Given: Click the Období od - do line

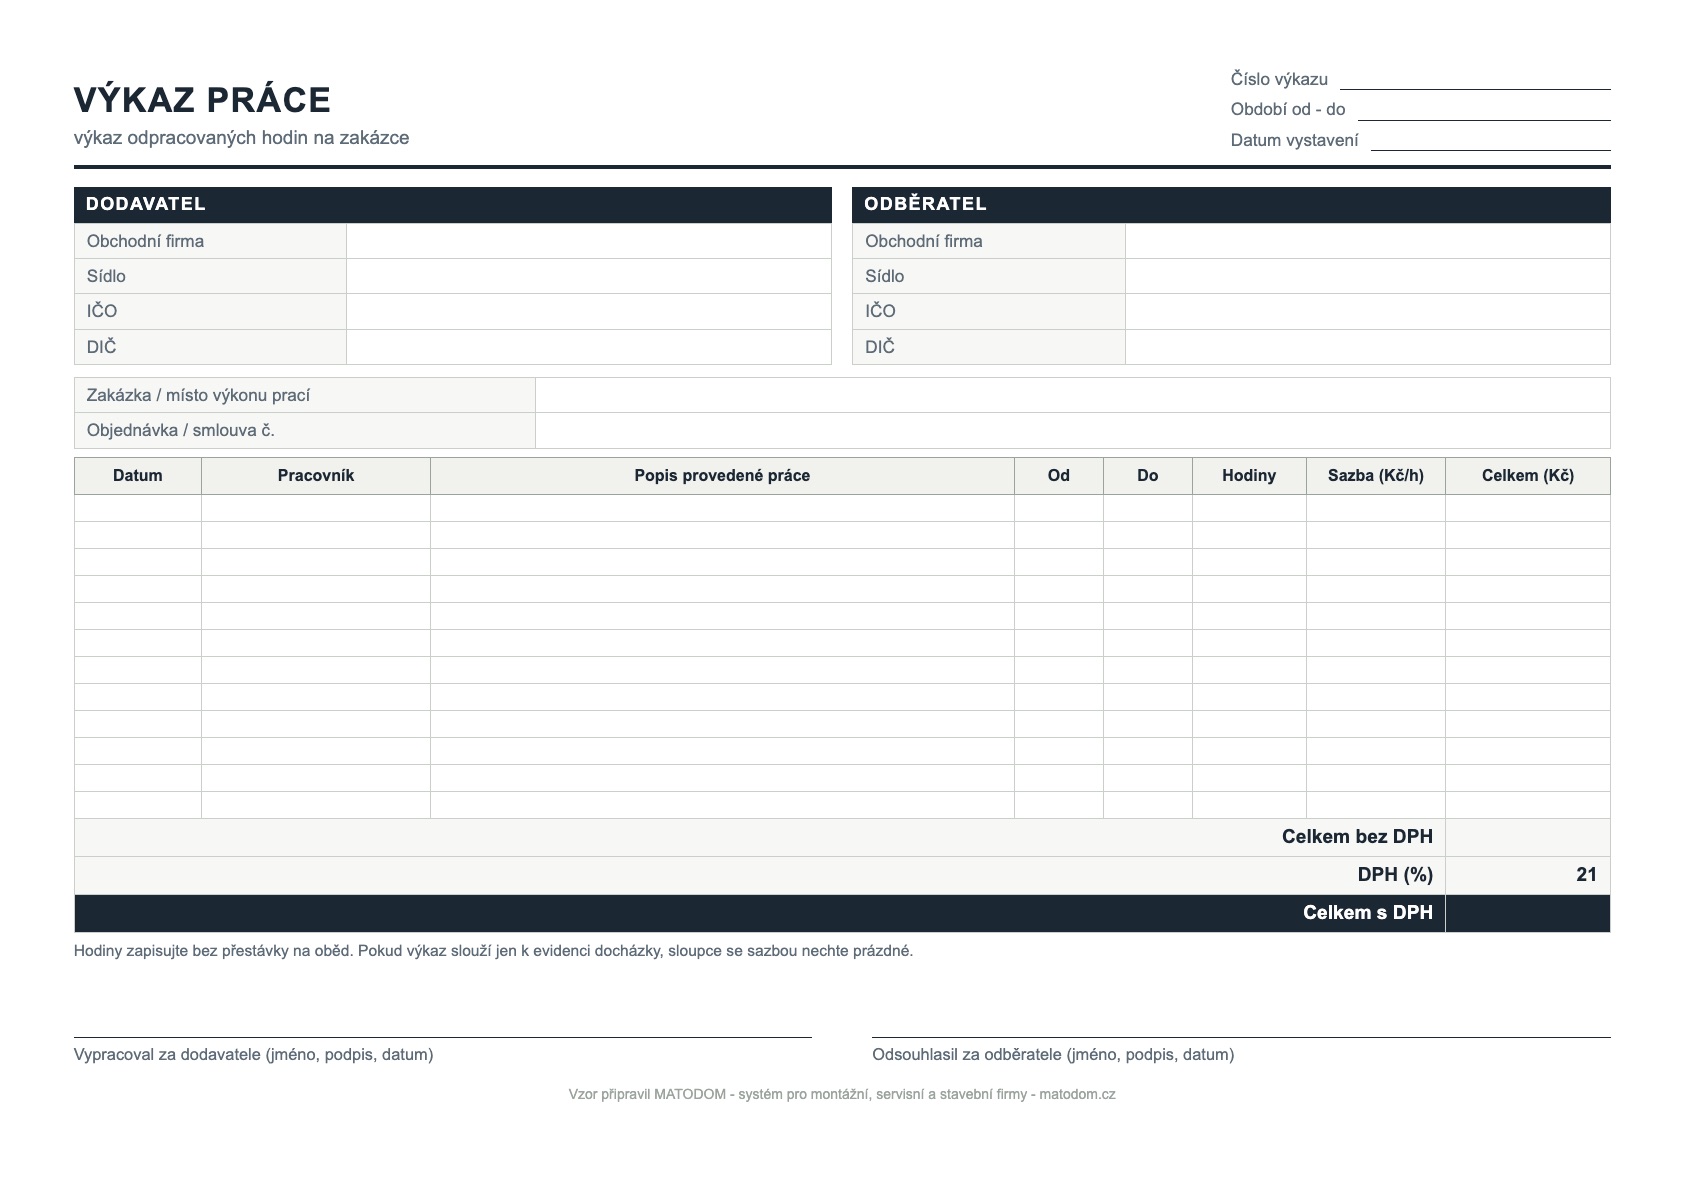Looking at the screenshot, I should click(x=1484, y=110).
